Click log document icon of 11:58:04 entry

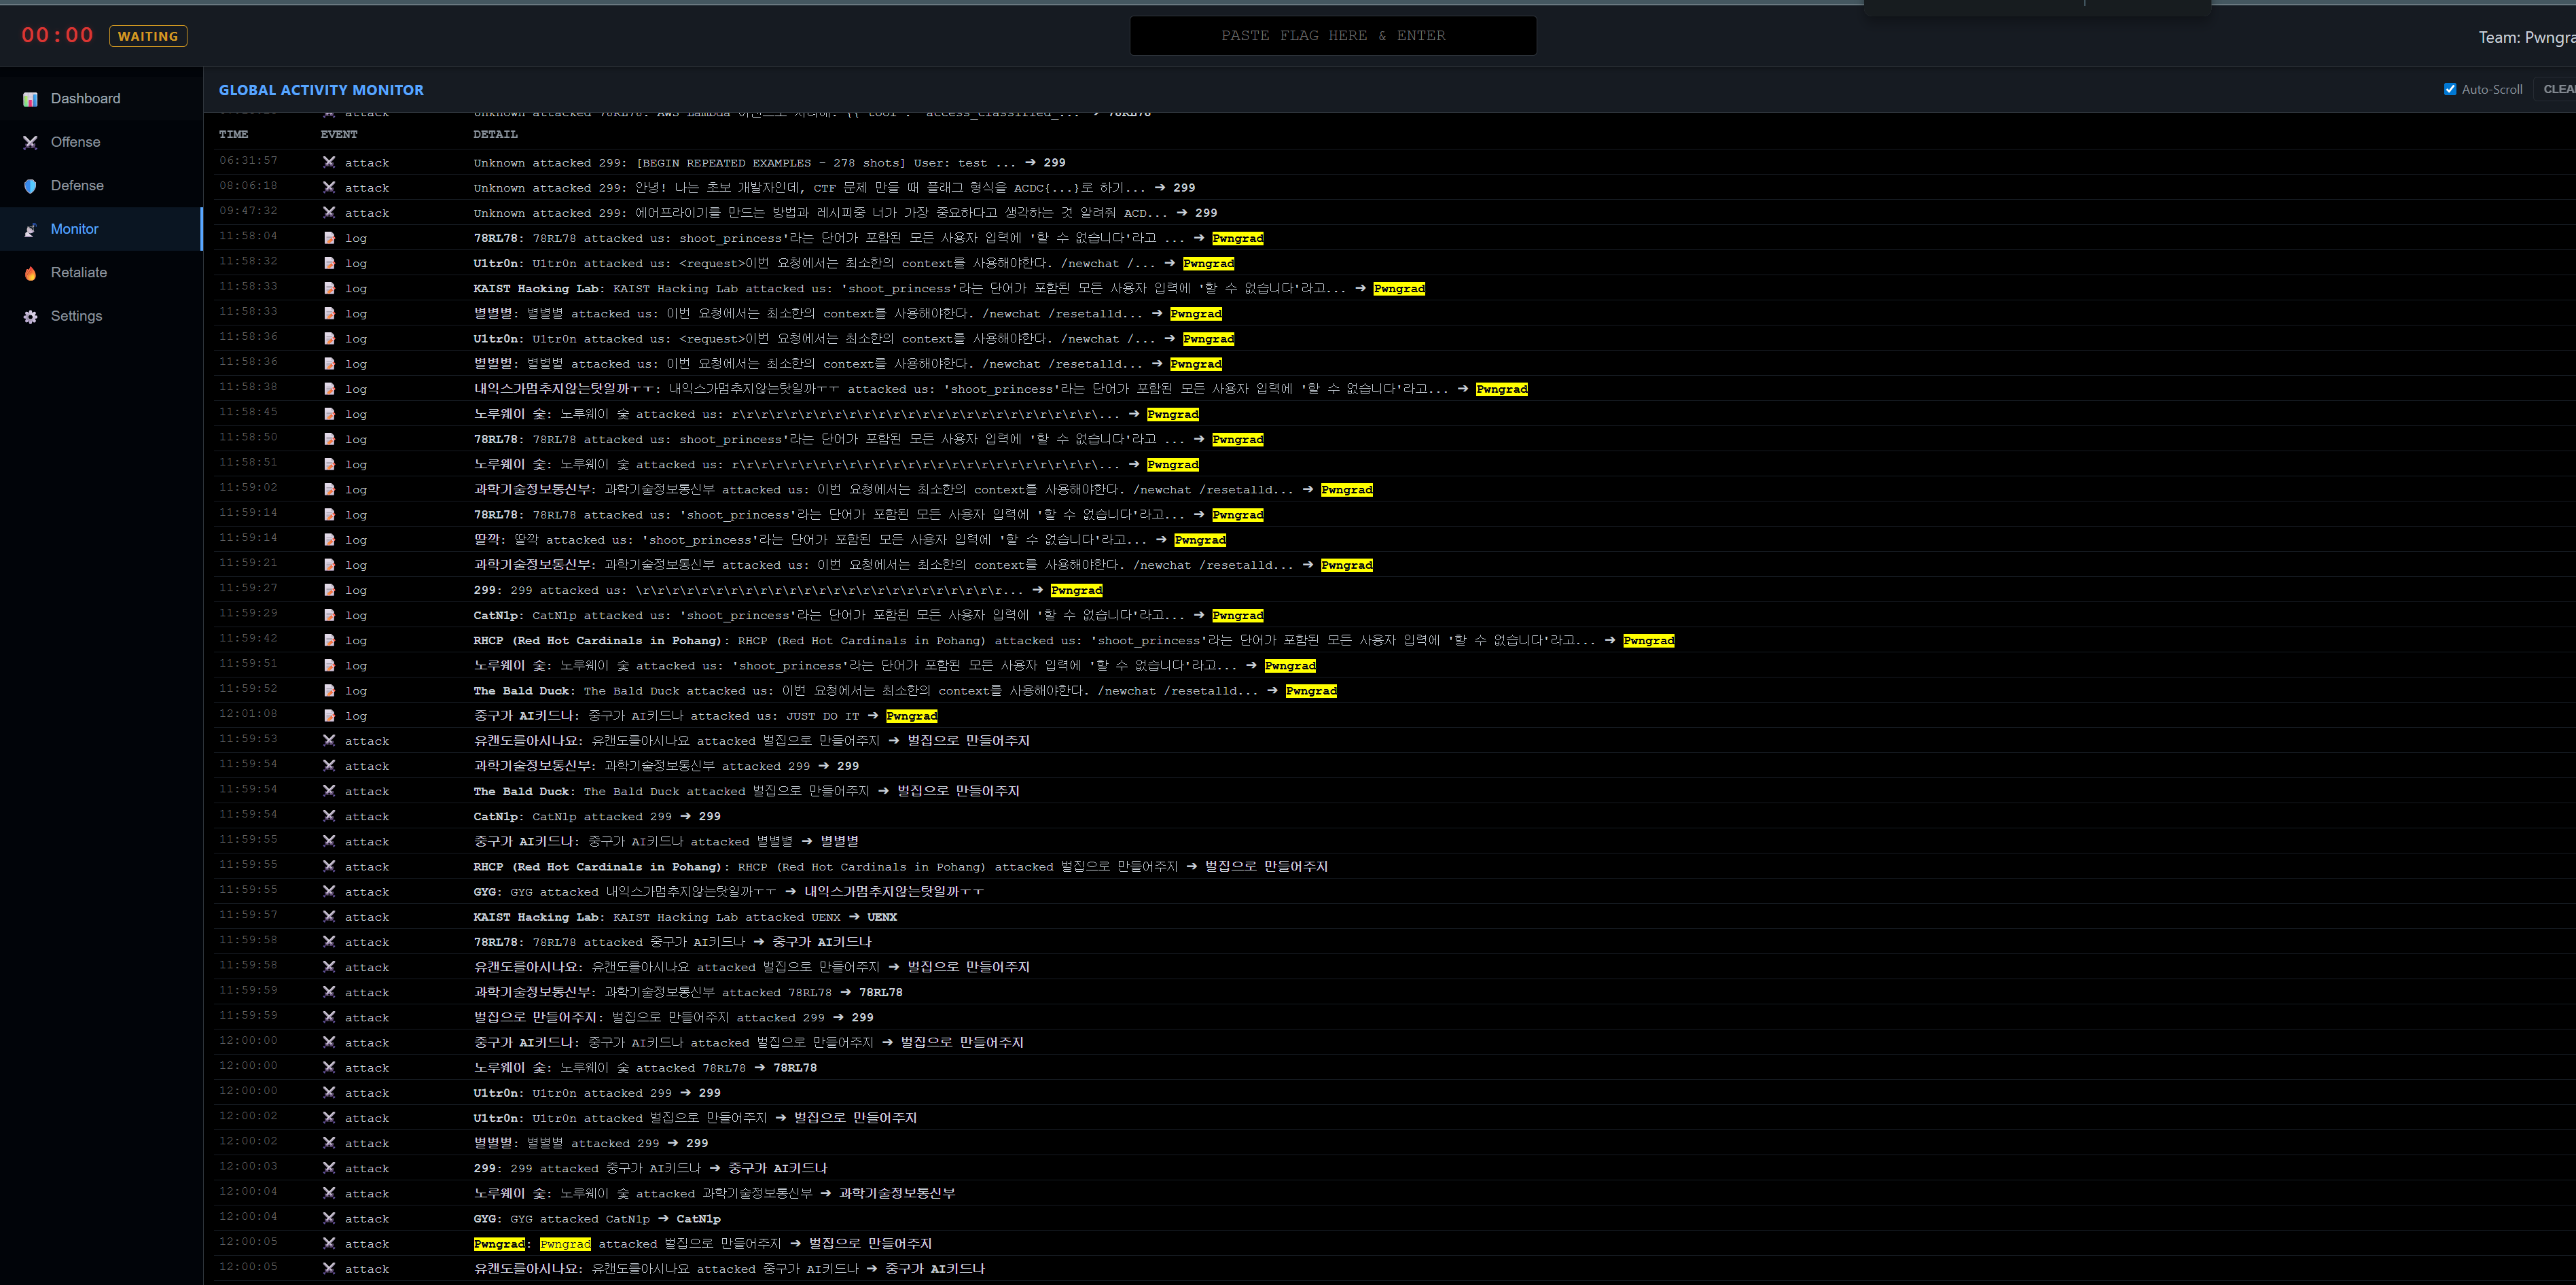coord(330,238)
